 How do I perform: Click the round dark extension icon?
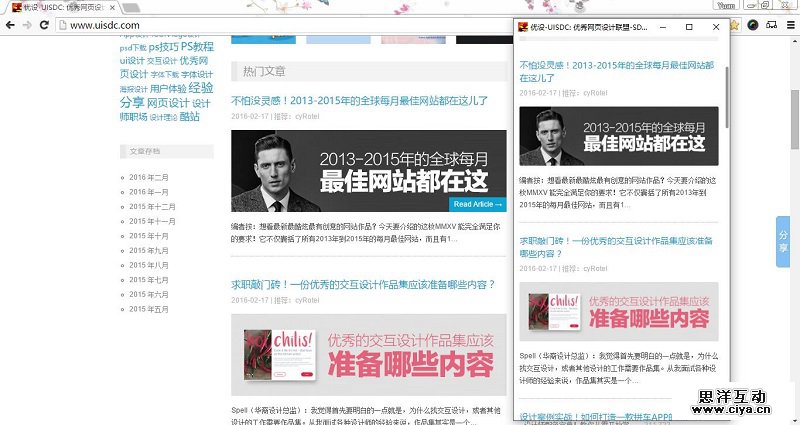(753, 25)
